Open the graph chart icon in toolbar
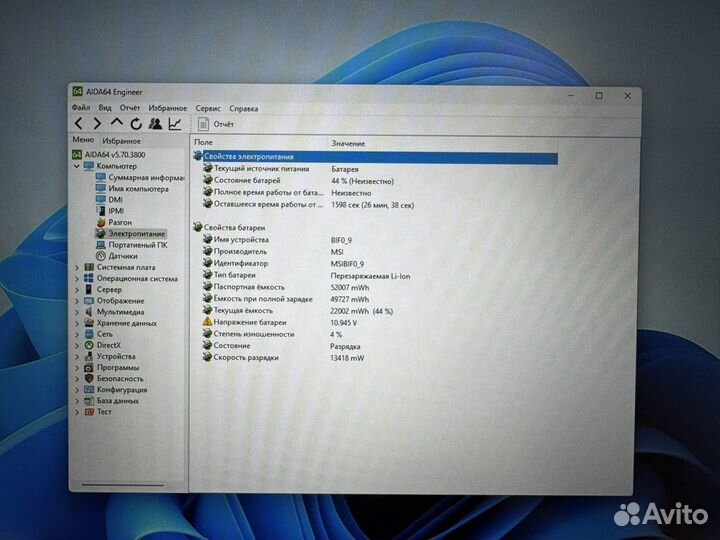Viewport: 720px width, 540px height. tap(175, 124)
